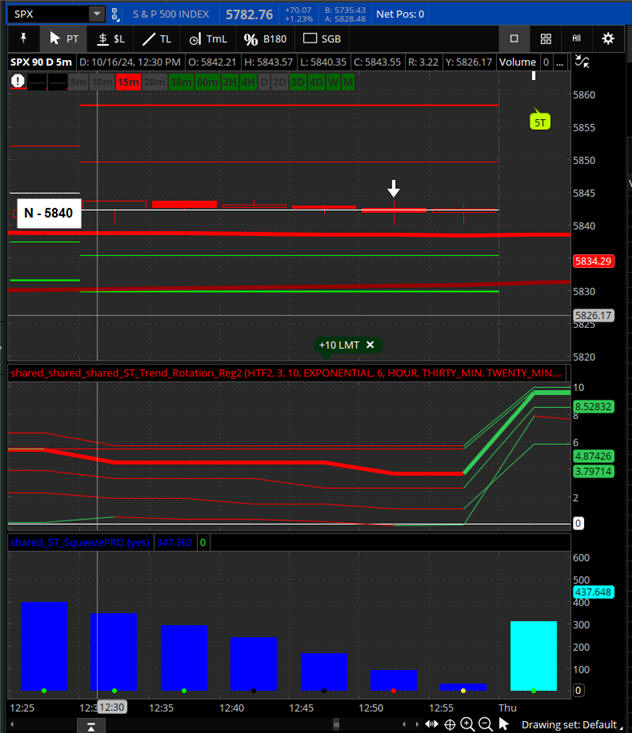Click the D daily timeframe label
The height and width of the screenshot is (733, 632).
click(264, 82)
